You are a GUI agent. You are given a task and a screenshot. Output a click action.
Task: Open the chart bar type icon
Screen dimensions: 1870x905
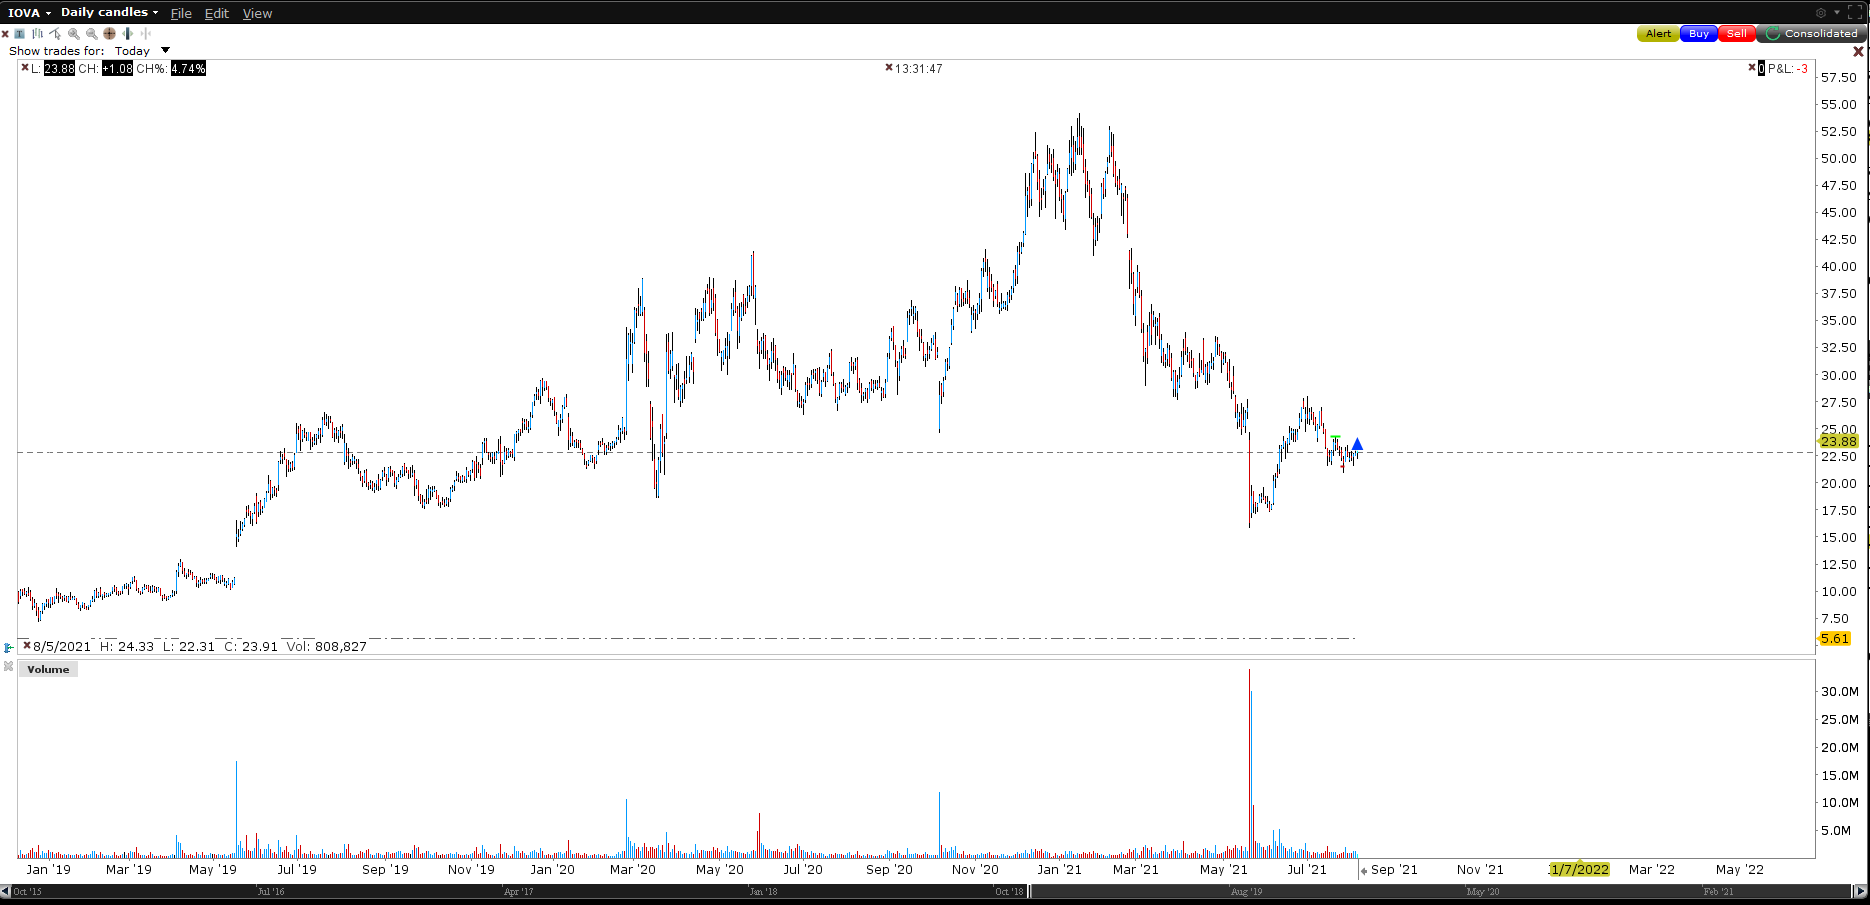(x=37, y=33)
